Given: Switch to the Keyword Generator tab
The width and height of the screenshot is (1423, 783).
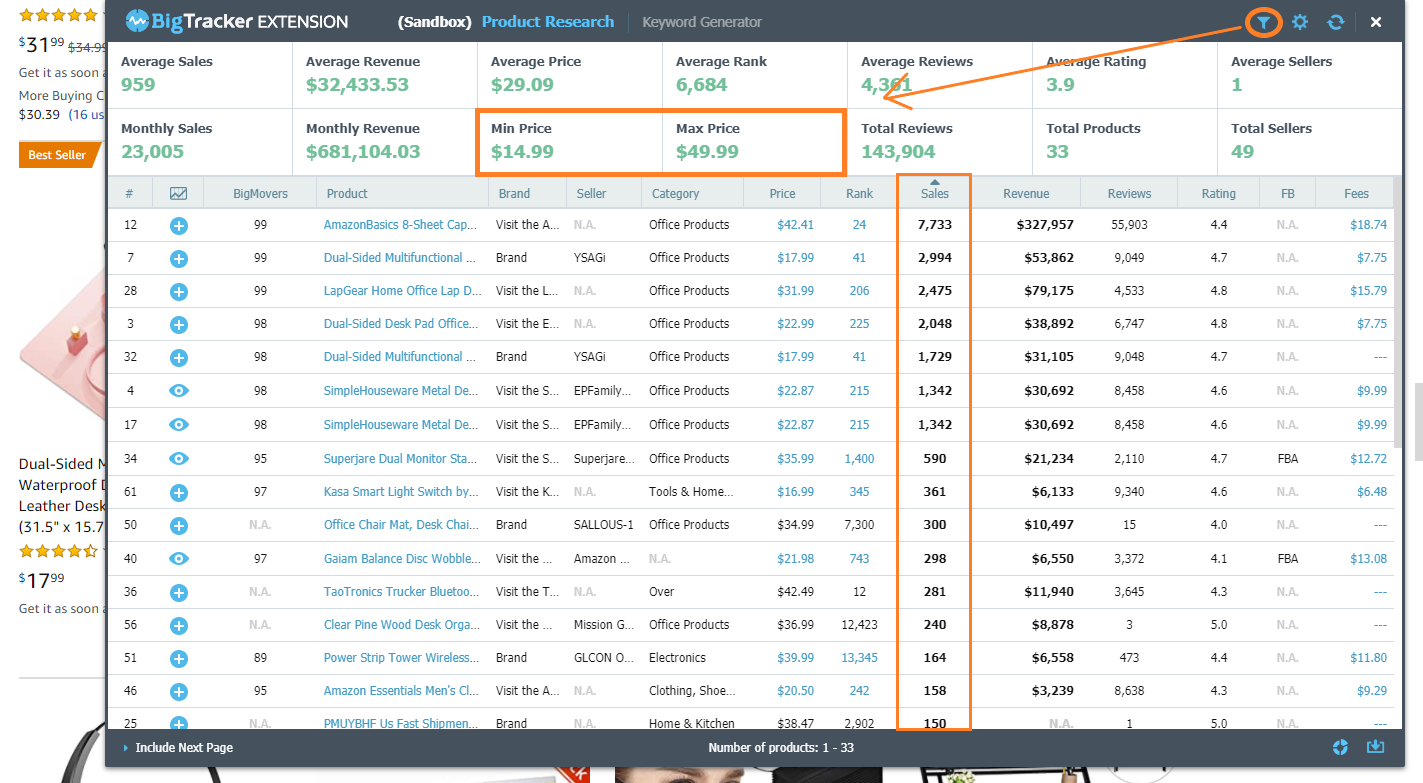Looking at the screenshot, I should (702, 22).
